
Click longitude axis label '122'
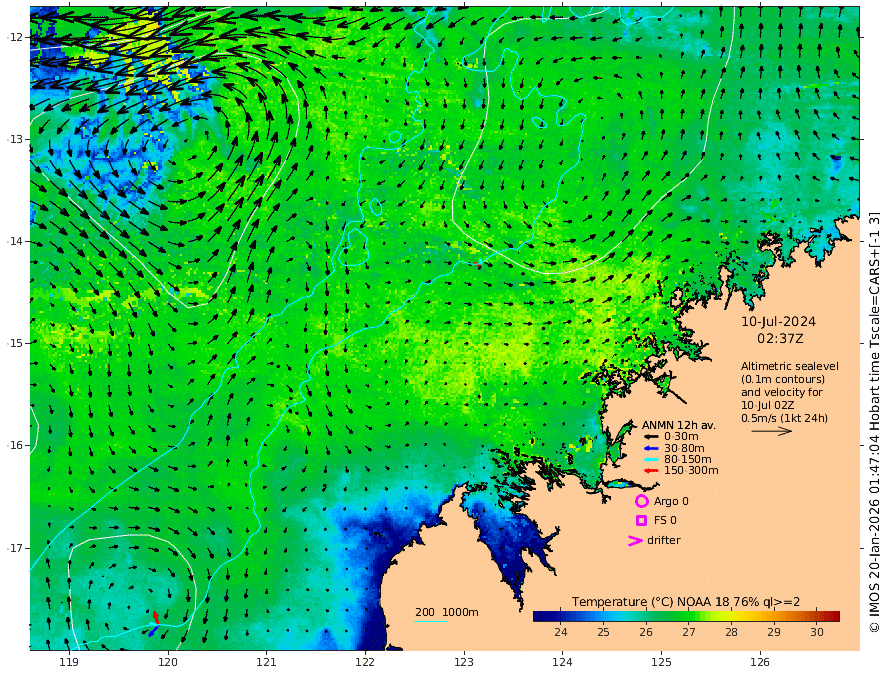[365, 663]
